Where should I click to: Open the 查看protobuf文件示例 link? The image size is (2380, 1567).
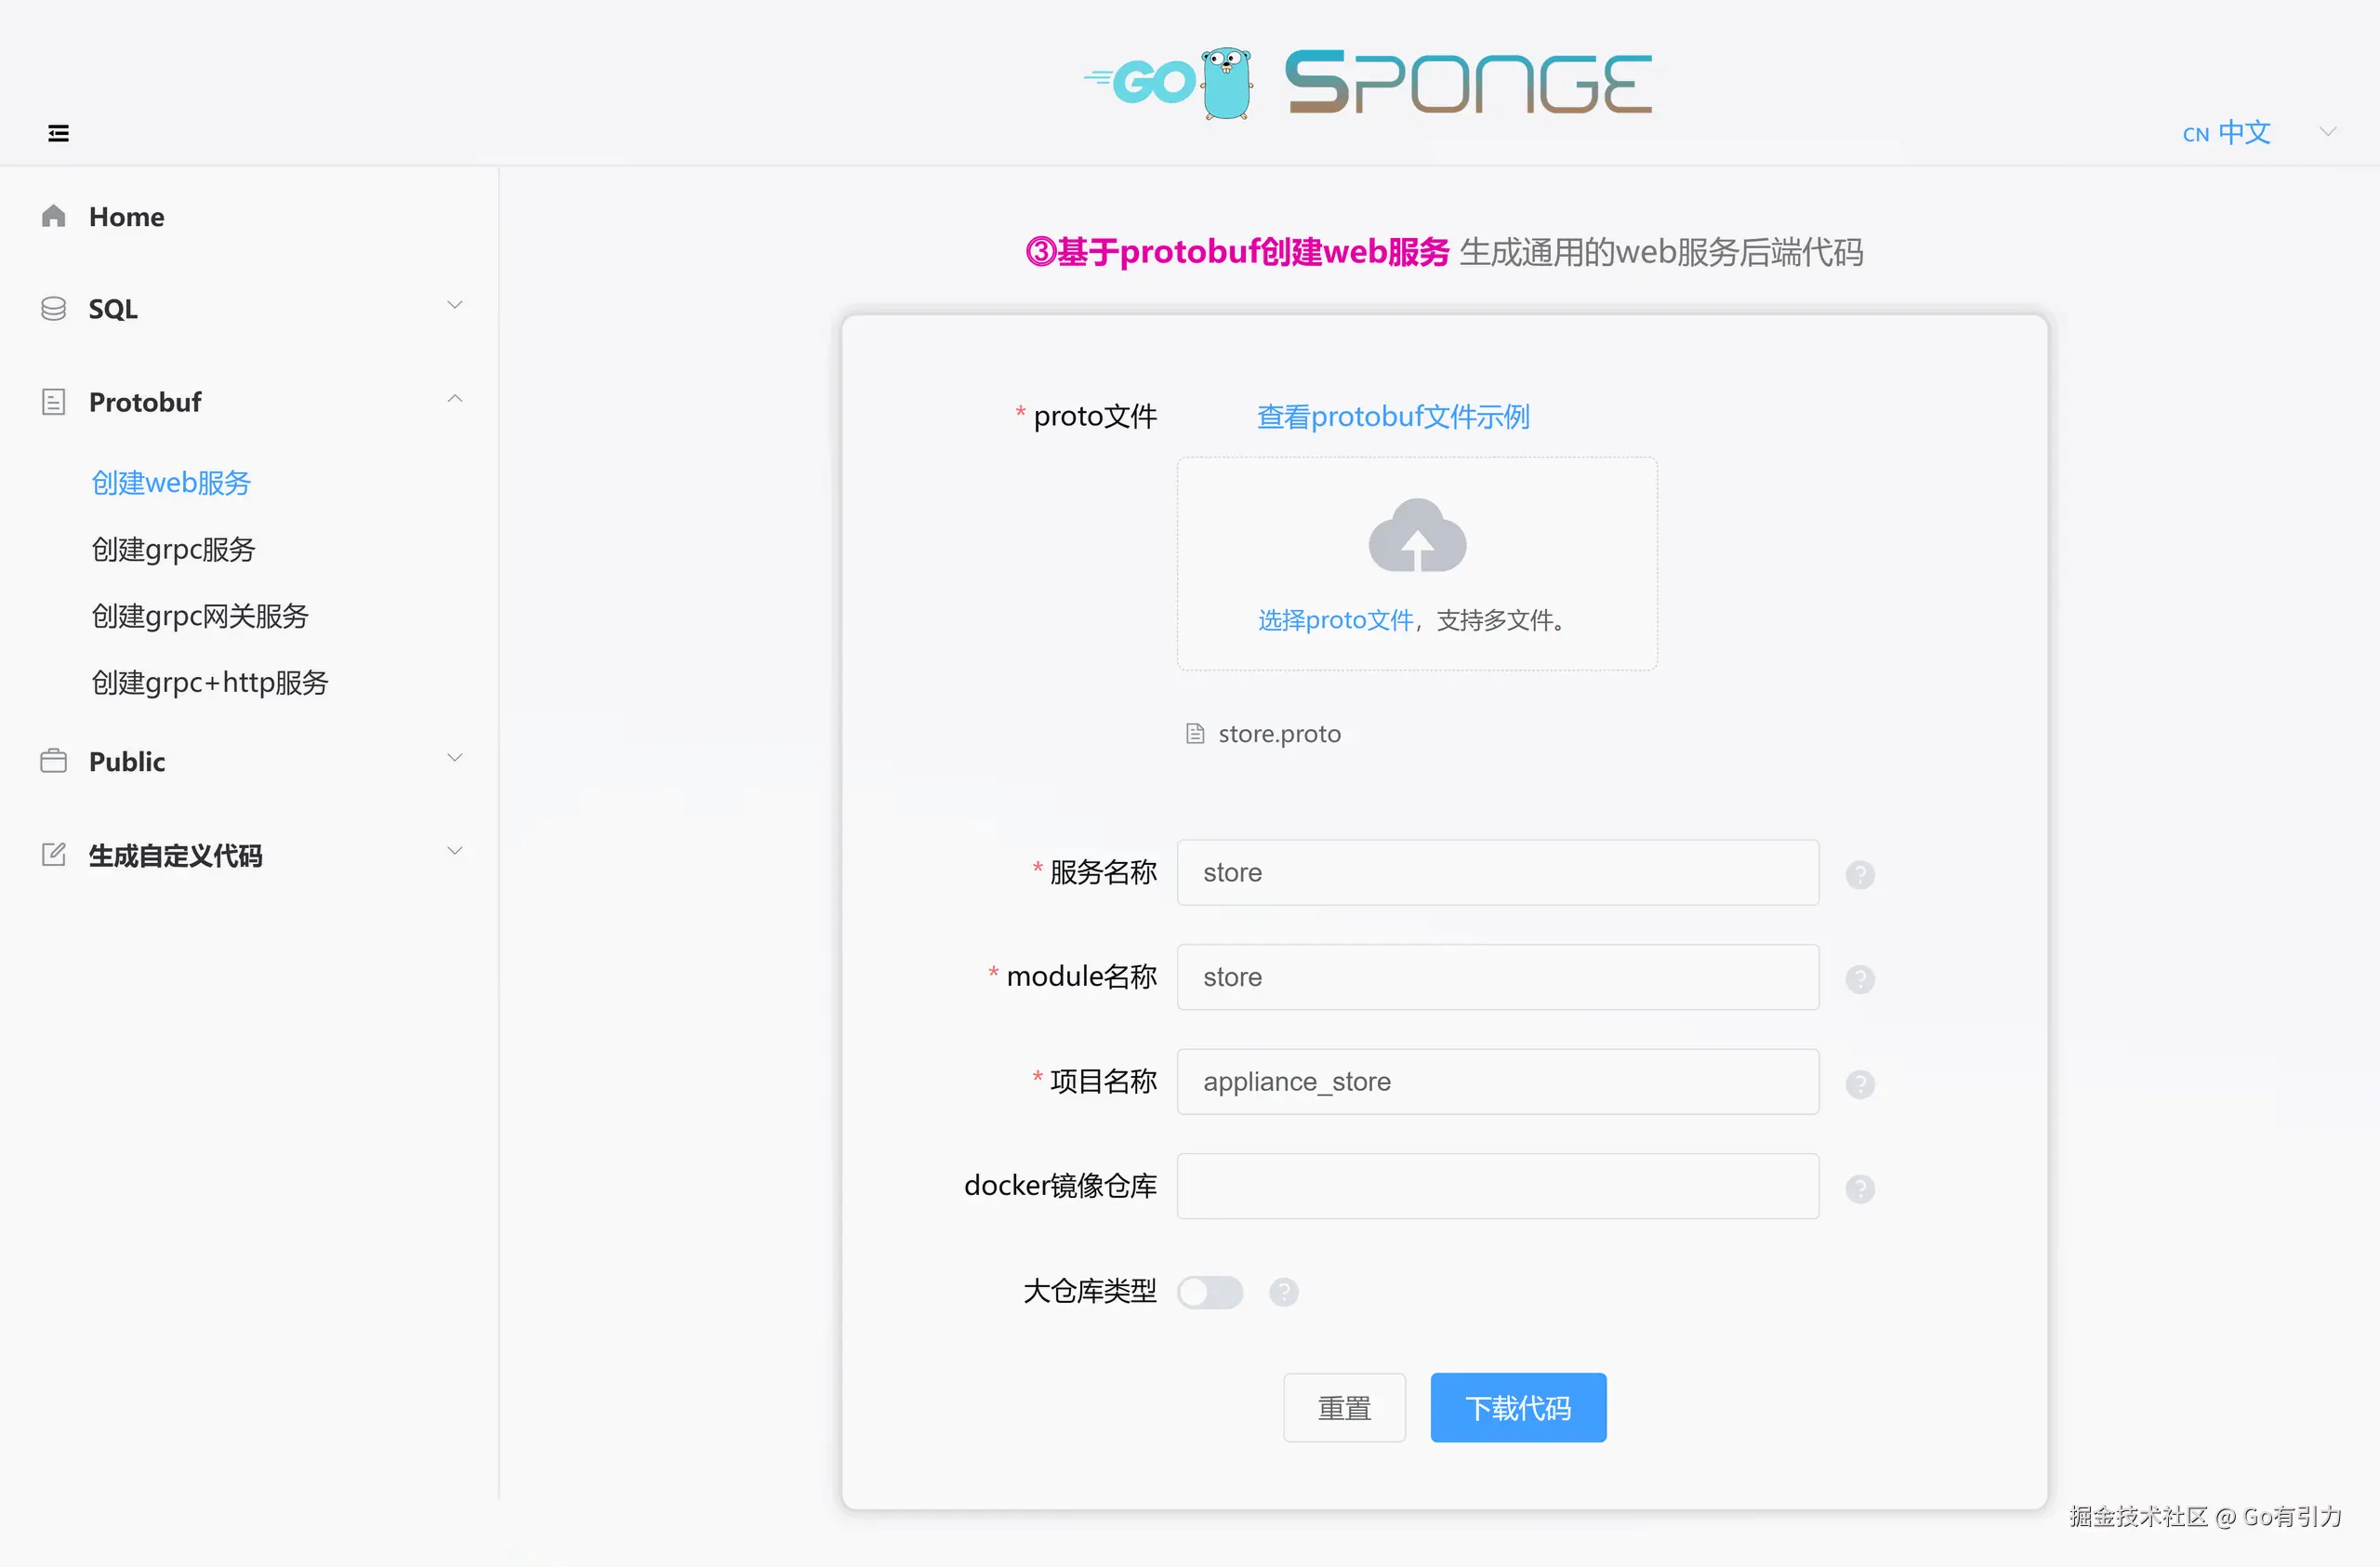tap(1392, 416)
